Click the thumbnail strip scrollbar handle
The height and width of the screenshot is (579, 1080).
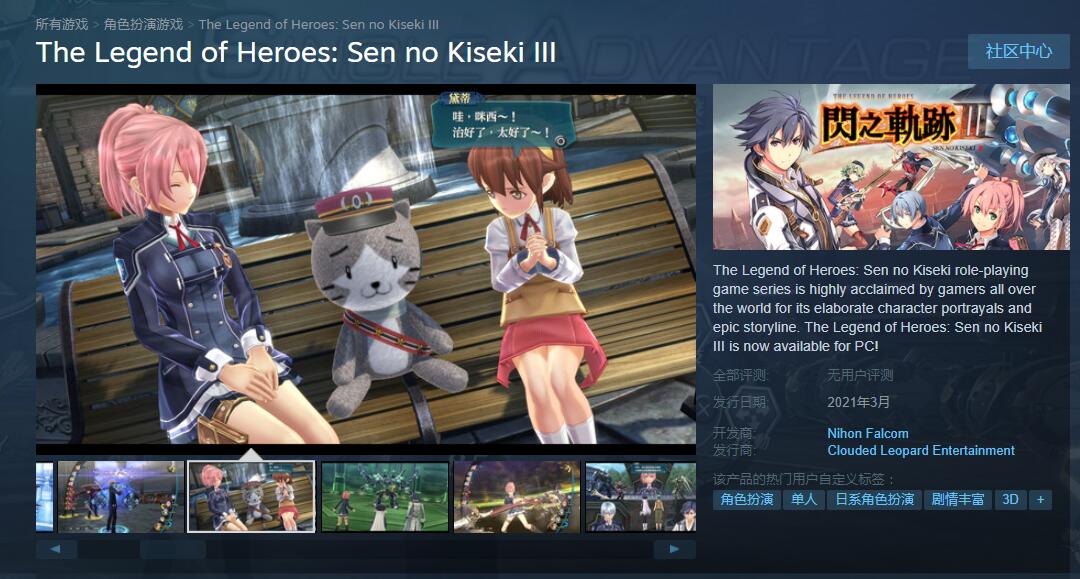tap(173, 549)
